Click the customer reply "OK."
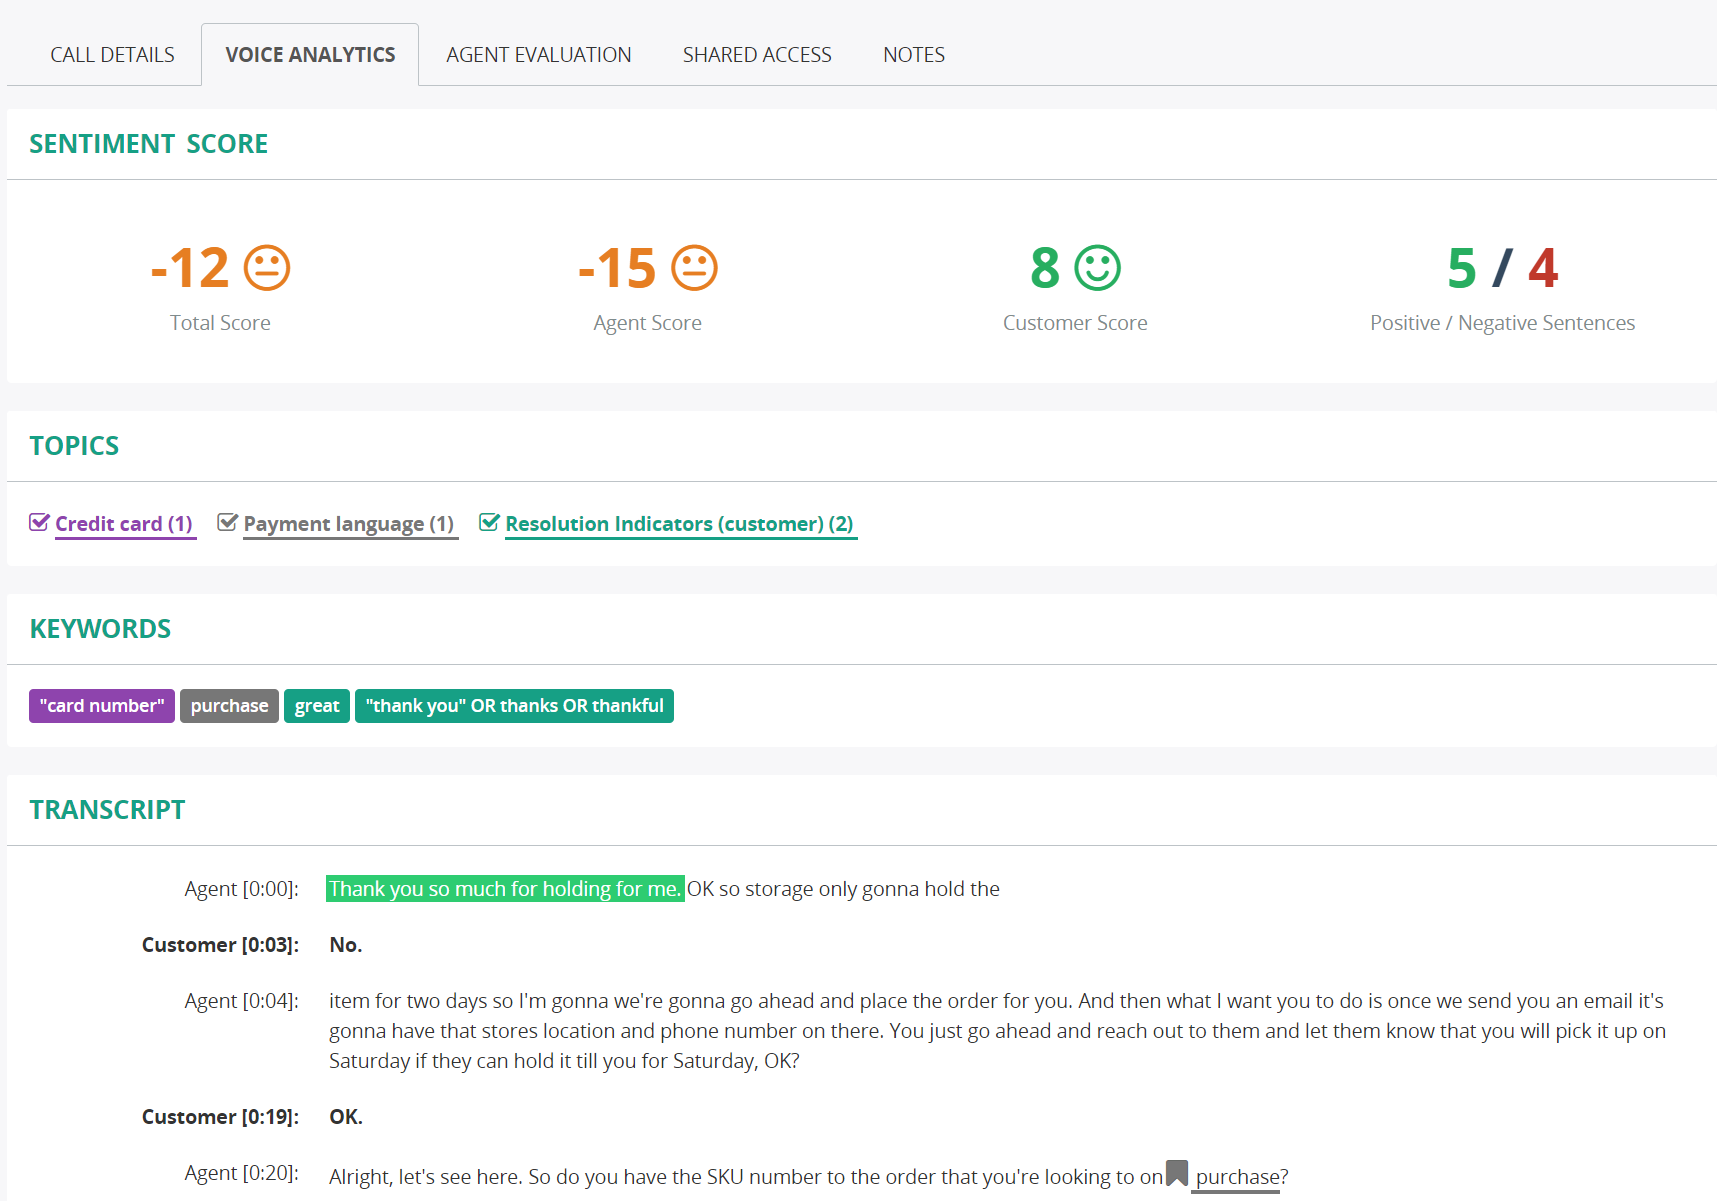Image resolution: width=1717 pixels, height=1201 pixels. click(346, 1117)
